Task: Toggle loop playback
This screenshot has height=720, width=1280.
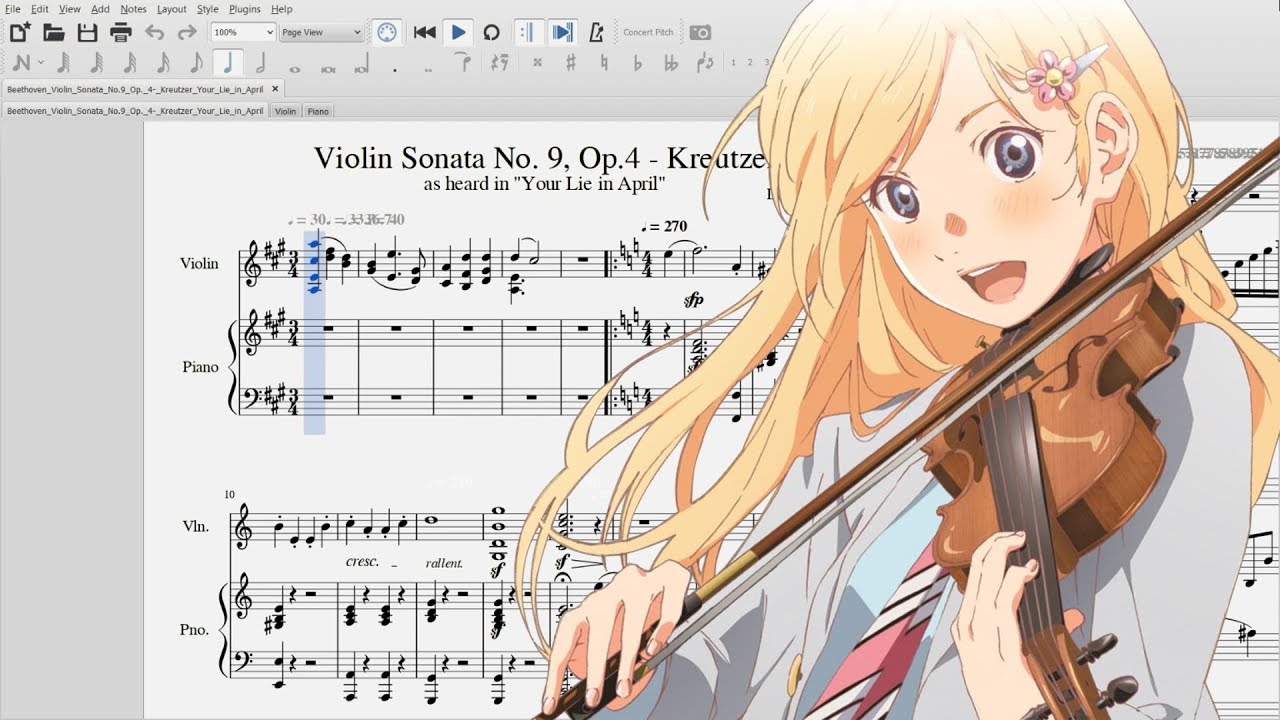Action: 491,32
